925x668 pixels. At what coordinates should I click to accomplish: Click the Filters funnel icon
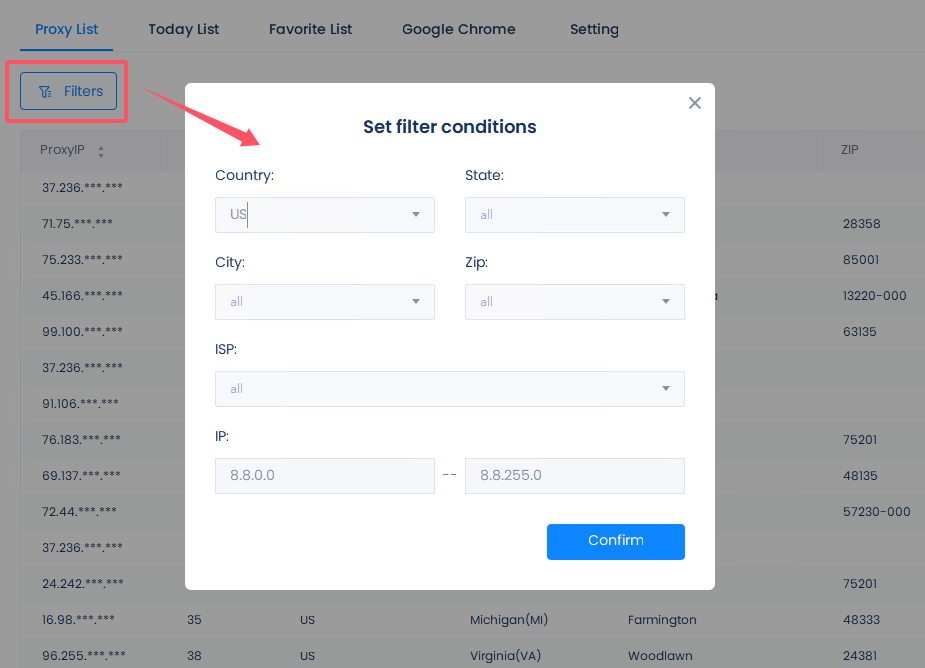[x=45, y=92]
